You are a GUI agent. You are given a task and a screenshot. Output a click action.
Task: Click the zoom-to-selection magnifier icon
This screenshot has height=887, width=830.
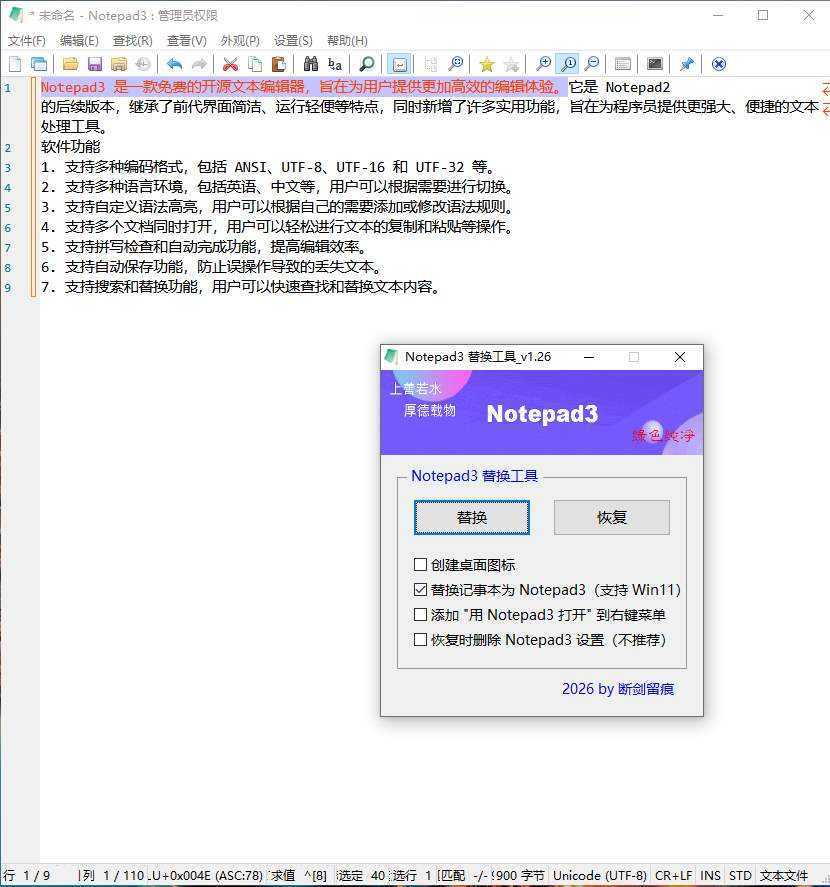pos(455,64)
